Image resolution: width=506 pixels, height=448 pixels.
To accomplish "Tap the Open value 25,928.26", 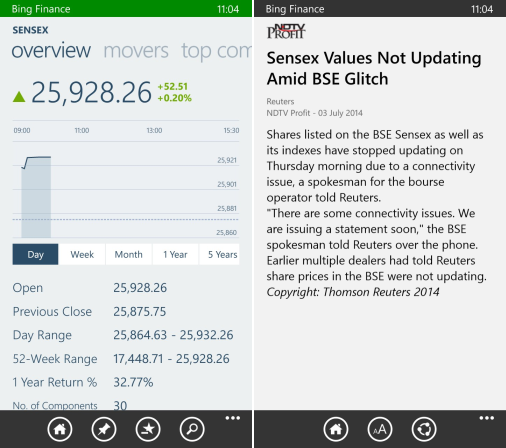I will (x=140, y=288).
